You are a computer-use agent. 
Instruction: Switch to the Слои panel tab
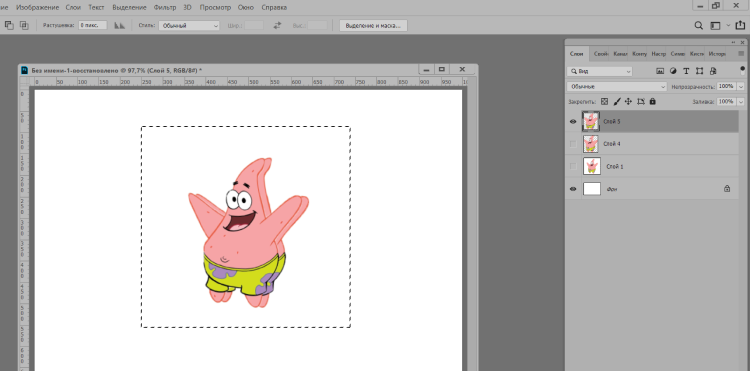576,54
